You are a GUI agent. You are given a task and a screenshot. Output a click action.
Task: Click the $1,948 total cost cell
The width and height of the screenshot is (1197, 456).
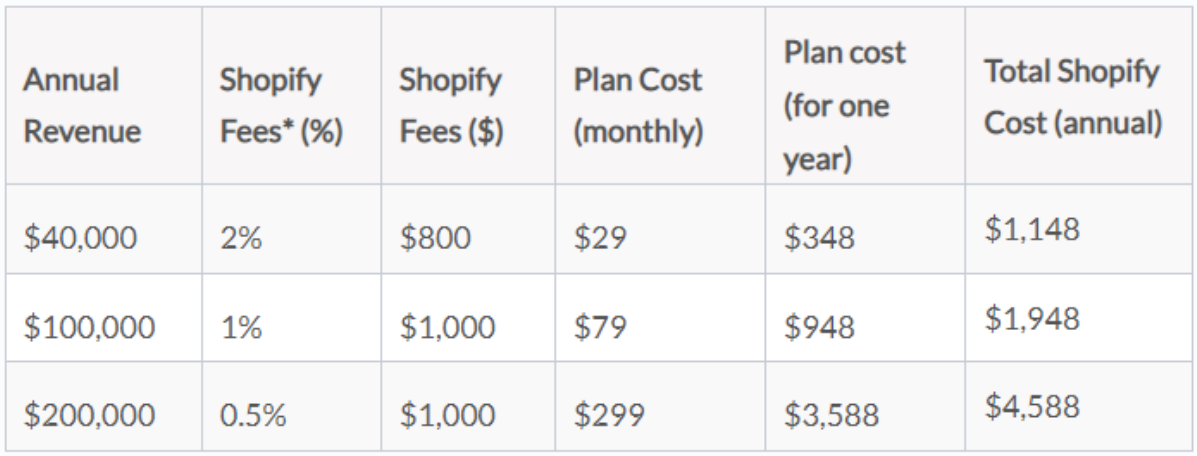click(x=1079, y=318)
